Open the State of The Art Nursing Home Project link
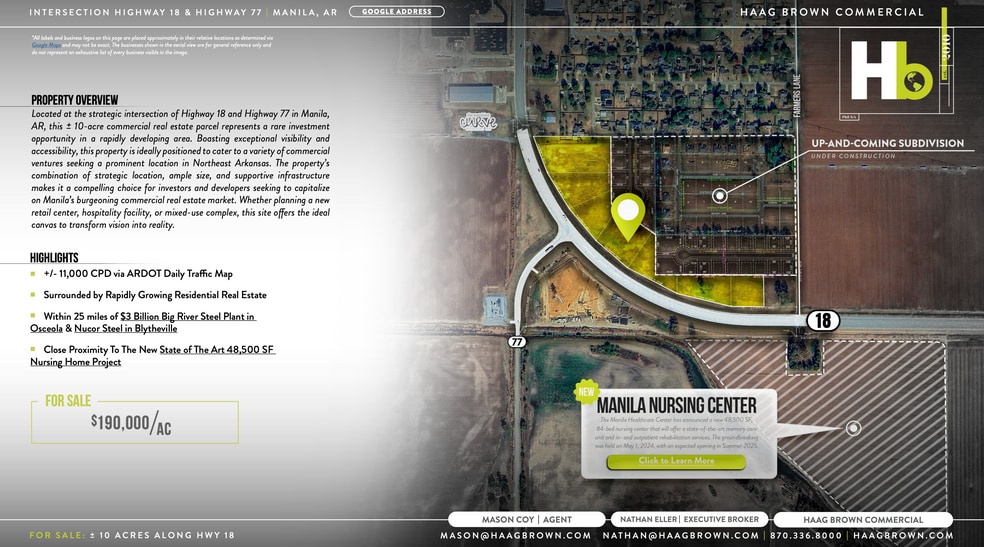The image size is (984, 547). coord(216,350)
